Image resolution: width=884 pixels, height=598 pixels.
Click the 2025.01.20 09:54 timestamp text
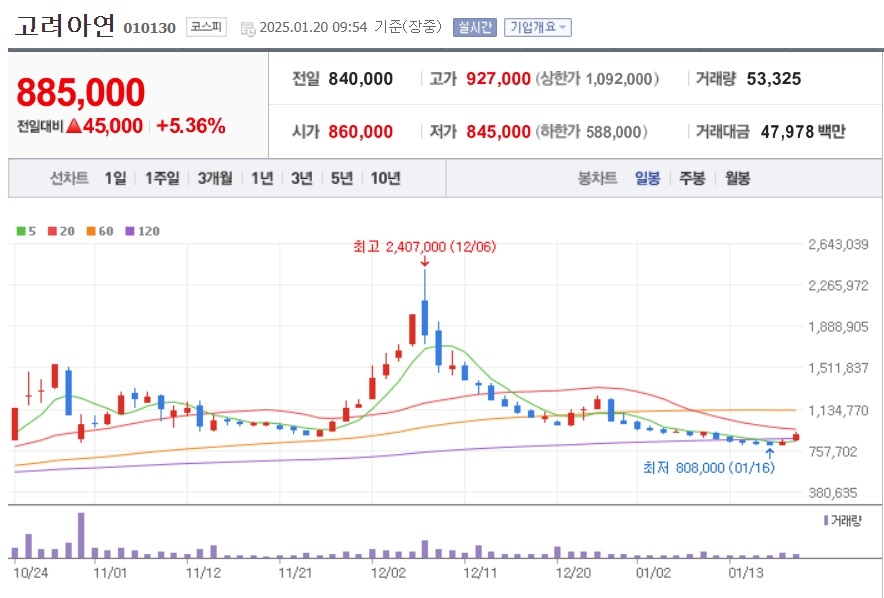point(313,27)
